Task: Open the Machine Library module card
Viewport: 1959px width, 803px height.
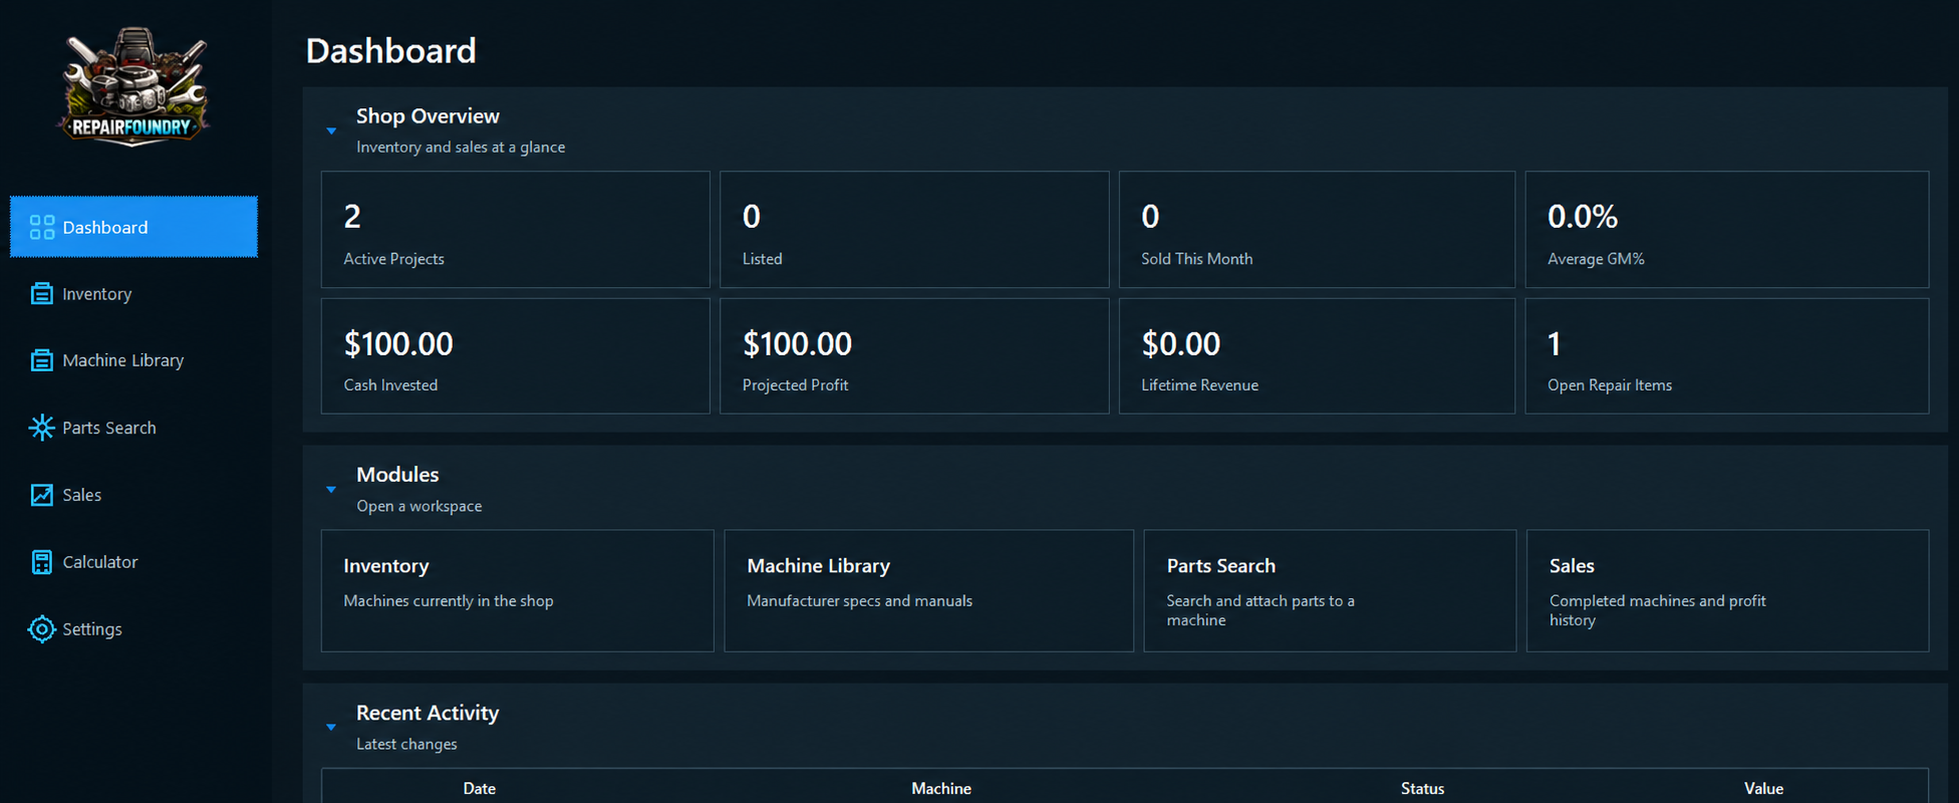Action: point(929,591)
